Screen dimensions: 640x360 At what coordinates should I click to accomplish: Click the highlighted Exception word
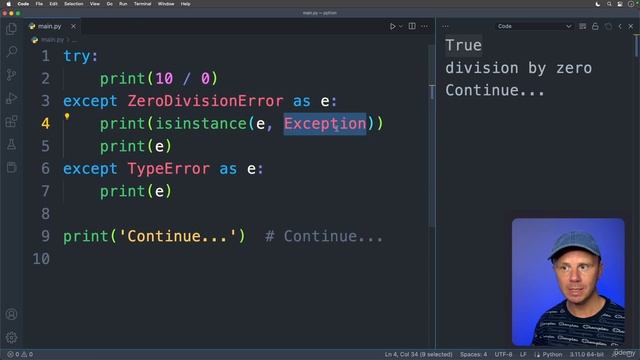click(325, 124)
